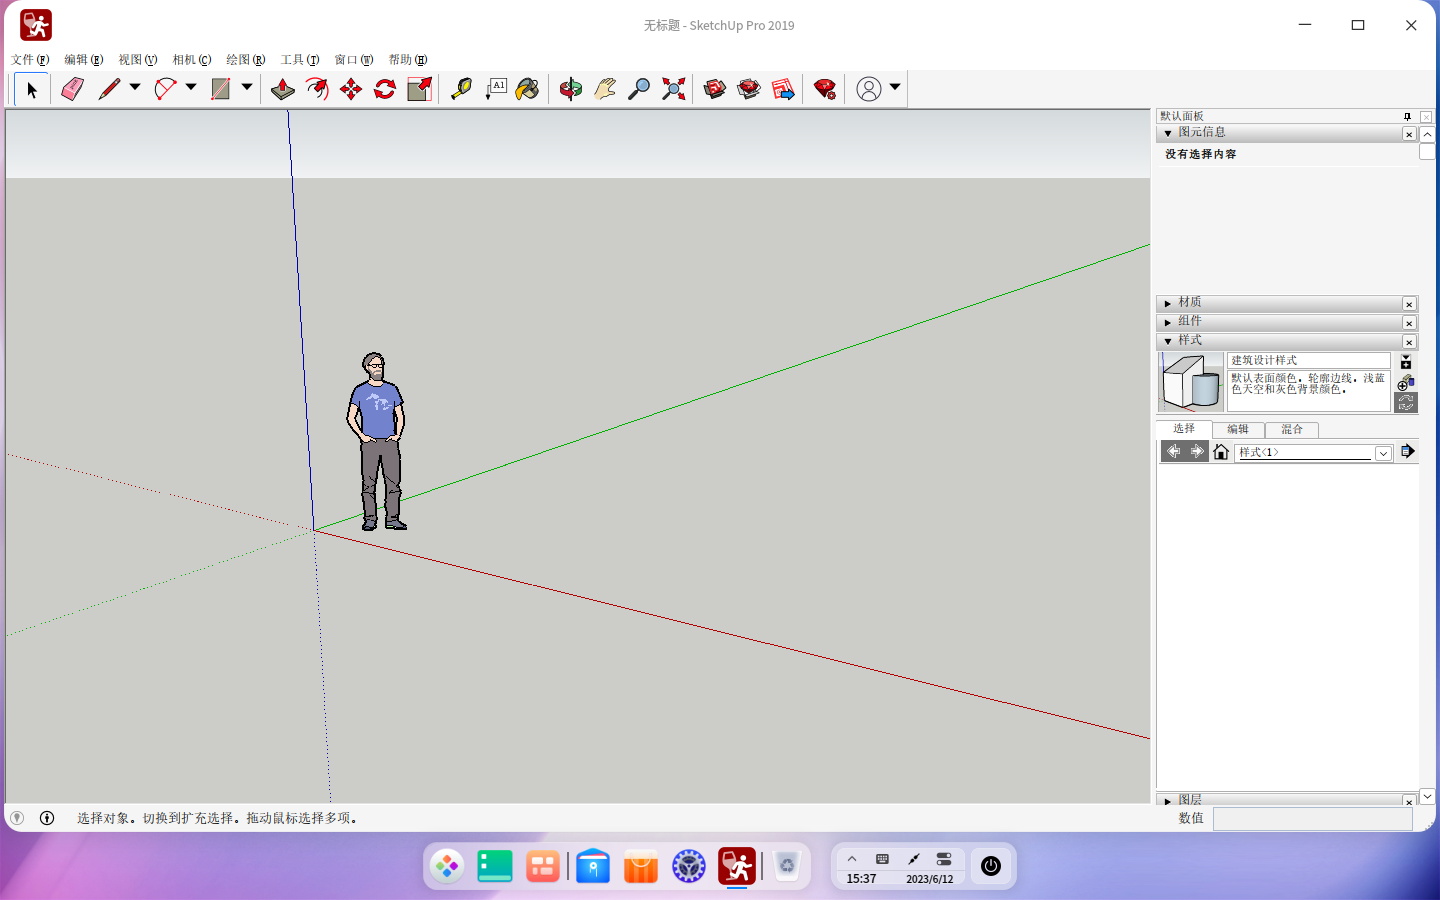Click the 建筑设计样式 style thumbnail
Screen dimensions: 1440x900
point(1191,382)
